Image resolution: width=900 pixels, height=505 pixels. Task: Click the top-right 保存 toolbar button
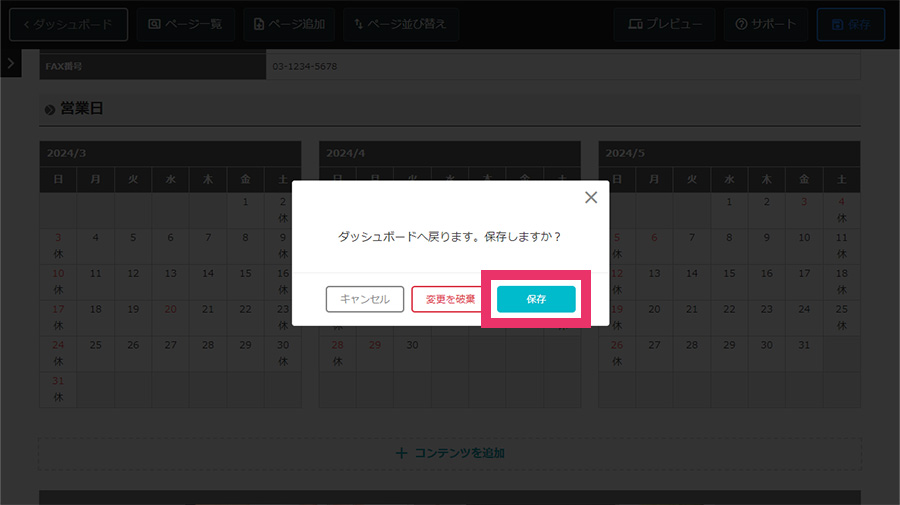(x=851, y=24)
